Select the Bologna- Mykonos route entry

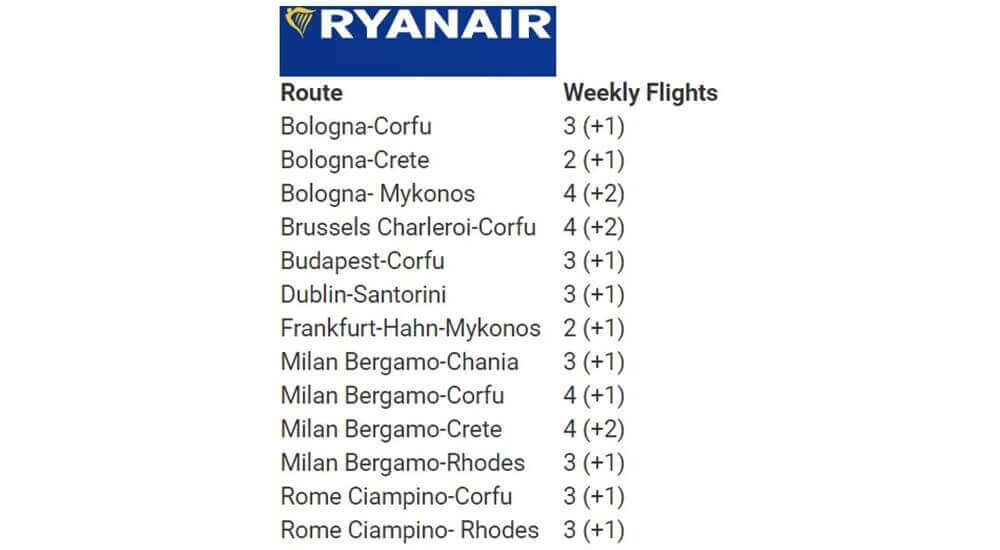tap(378, 194)
